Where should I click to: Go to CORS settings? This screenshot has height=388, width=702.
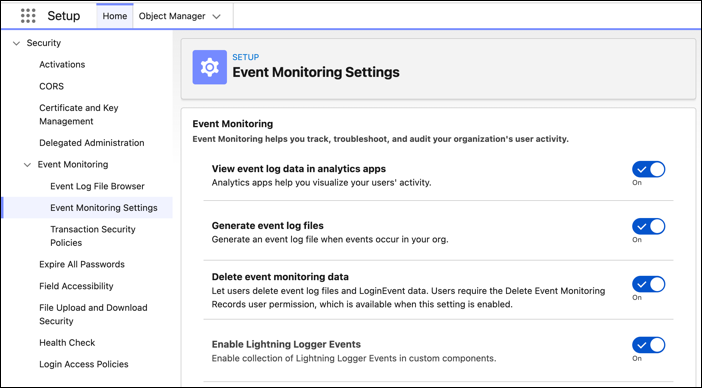[x=51, y=86]
